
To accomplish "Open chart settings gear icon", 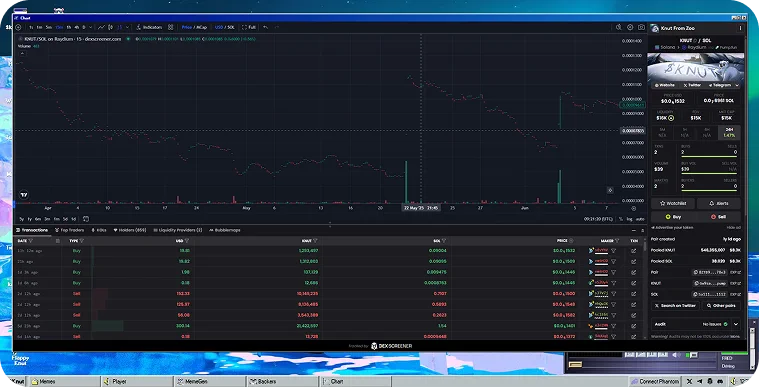I will pyautogui.click(x=630, y=28).
